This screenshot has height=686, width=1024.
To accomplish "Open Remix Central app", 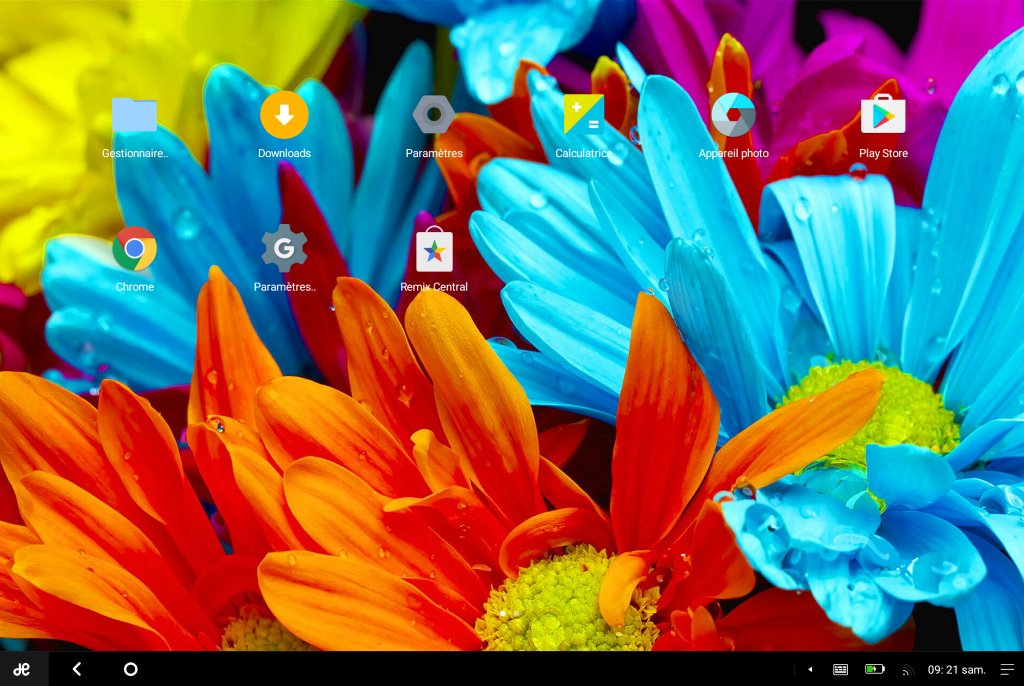I will click(x=434, y=250).
